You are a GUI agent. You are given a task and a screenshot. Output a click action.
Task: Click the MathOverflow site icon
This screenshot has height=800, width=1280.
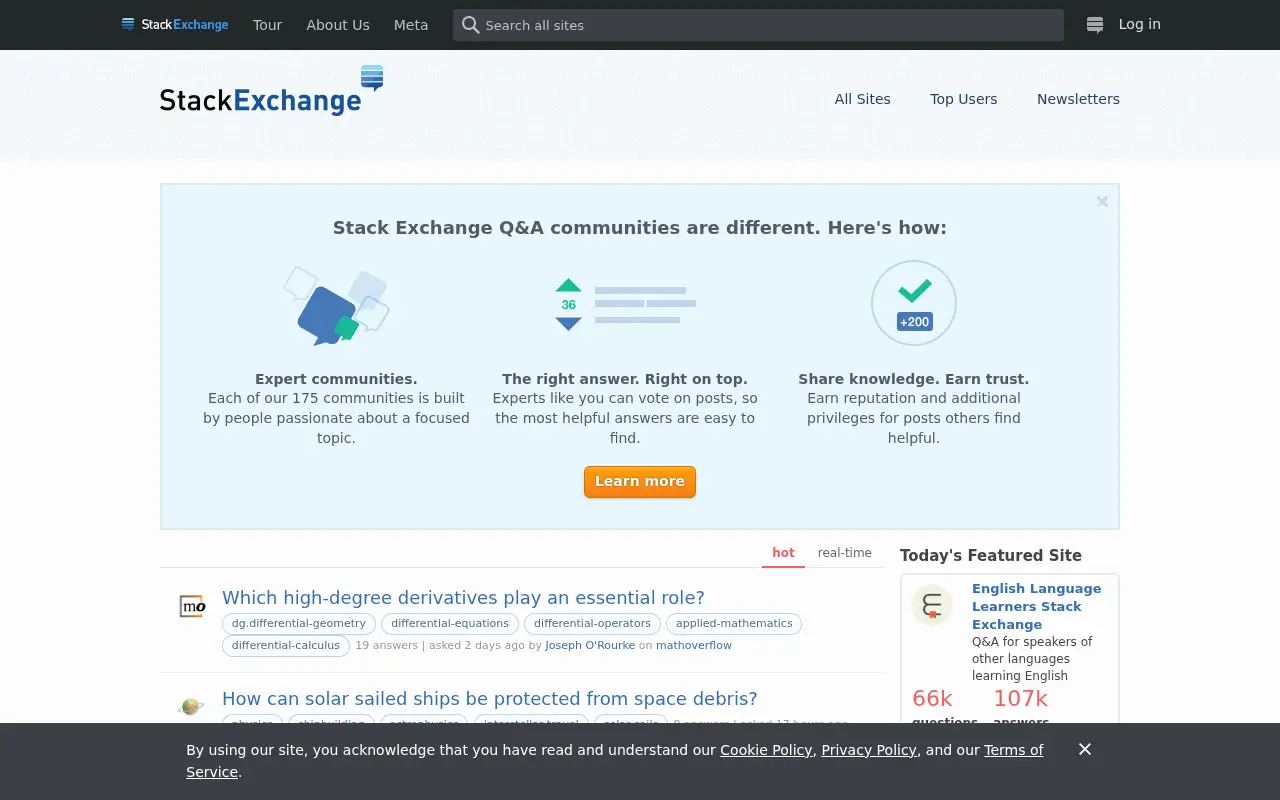(192, 606)
